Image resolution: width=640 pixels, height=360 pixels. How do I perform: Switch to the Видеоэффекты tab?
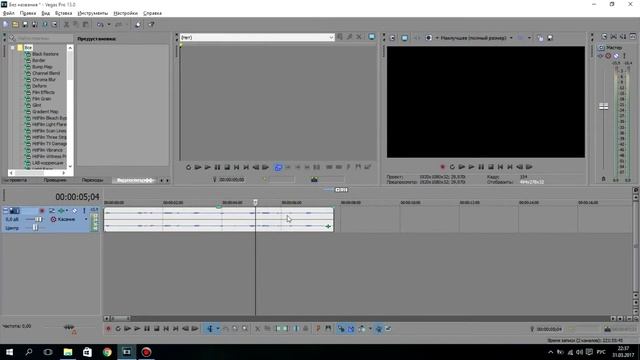135,180
